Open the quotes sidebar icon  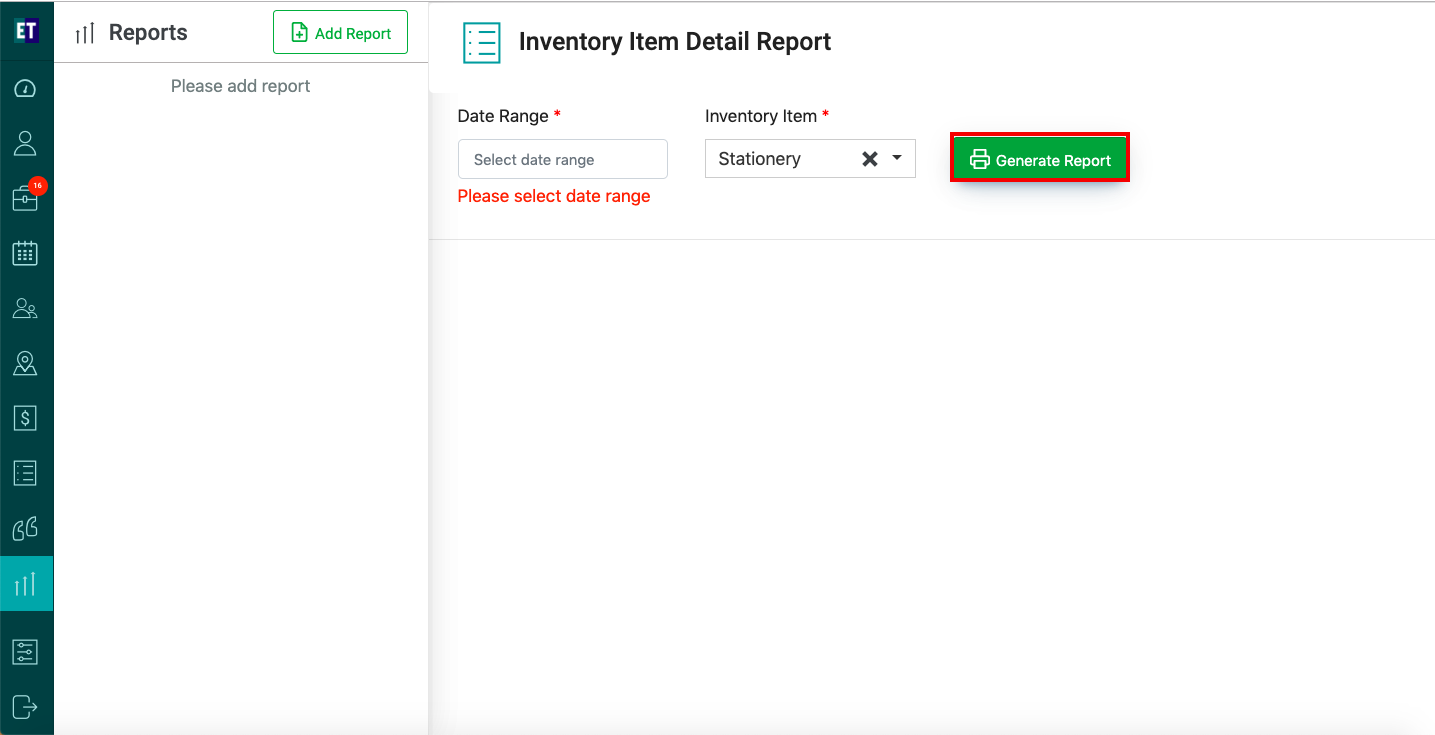26,528
